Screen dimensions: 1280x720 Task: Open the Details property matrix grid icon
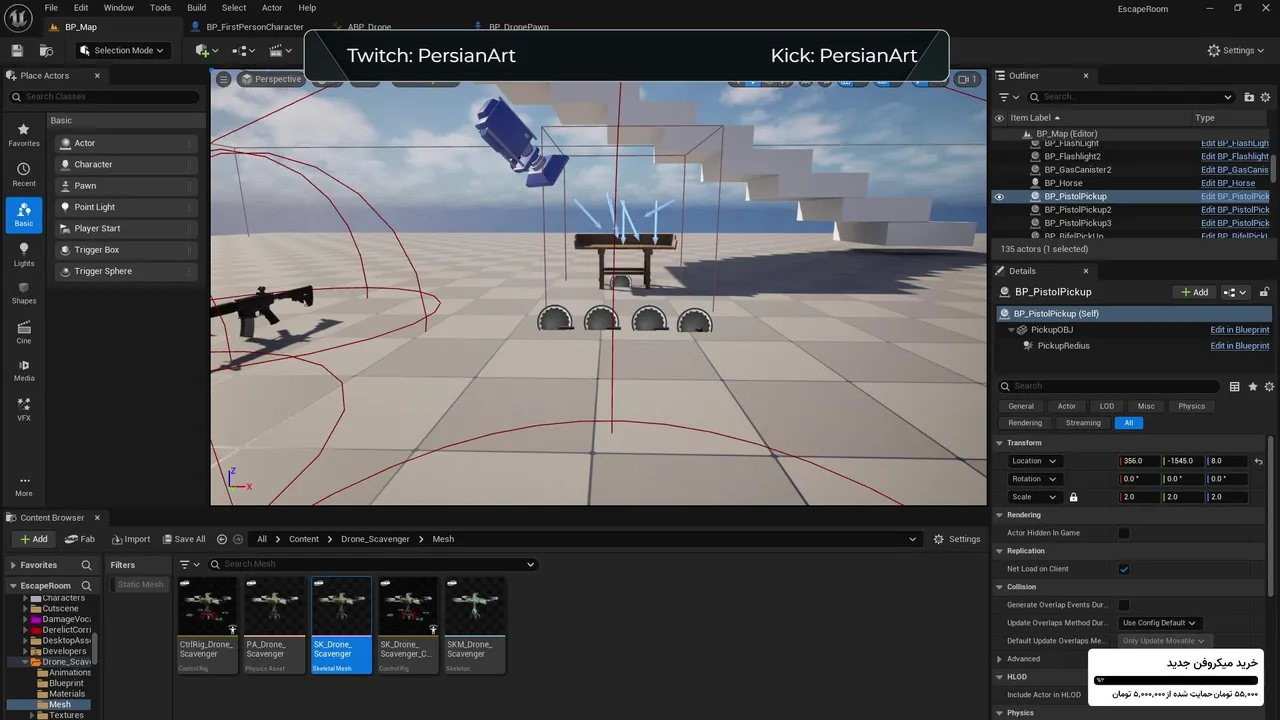tap(1235, 386)
